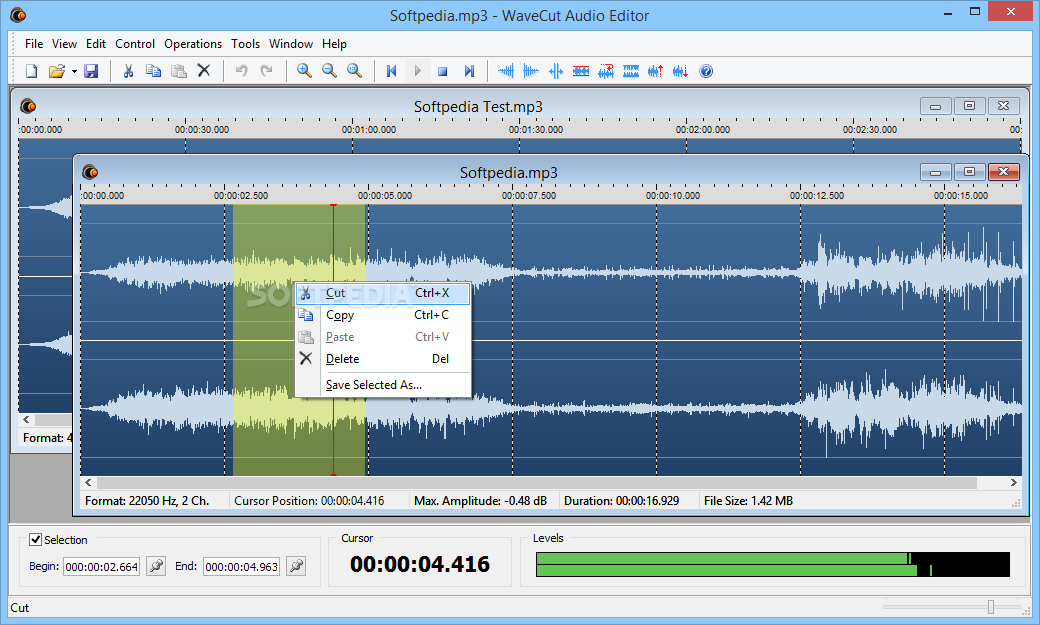The image size is (1040, 625).
Task: Choose Cut from the context menu
Action: [383, 293]
